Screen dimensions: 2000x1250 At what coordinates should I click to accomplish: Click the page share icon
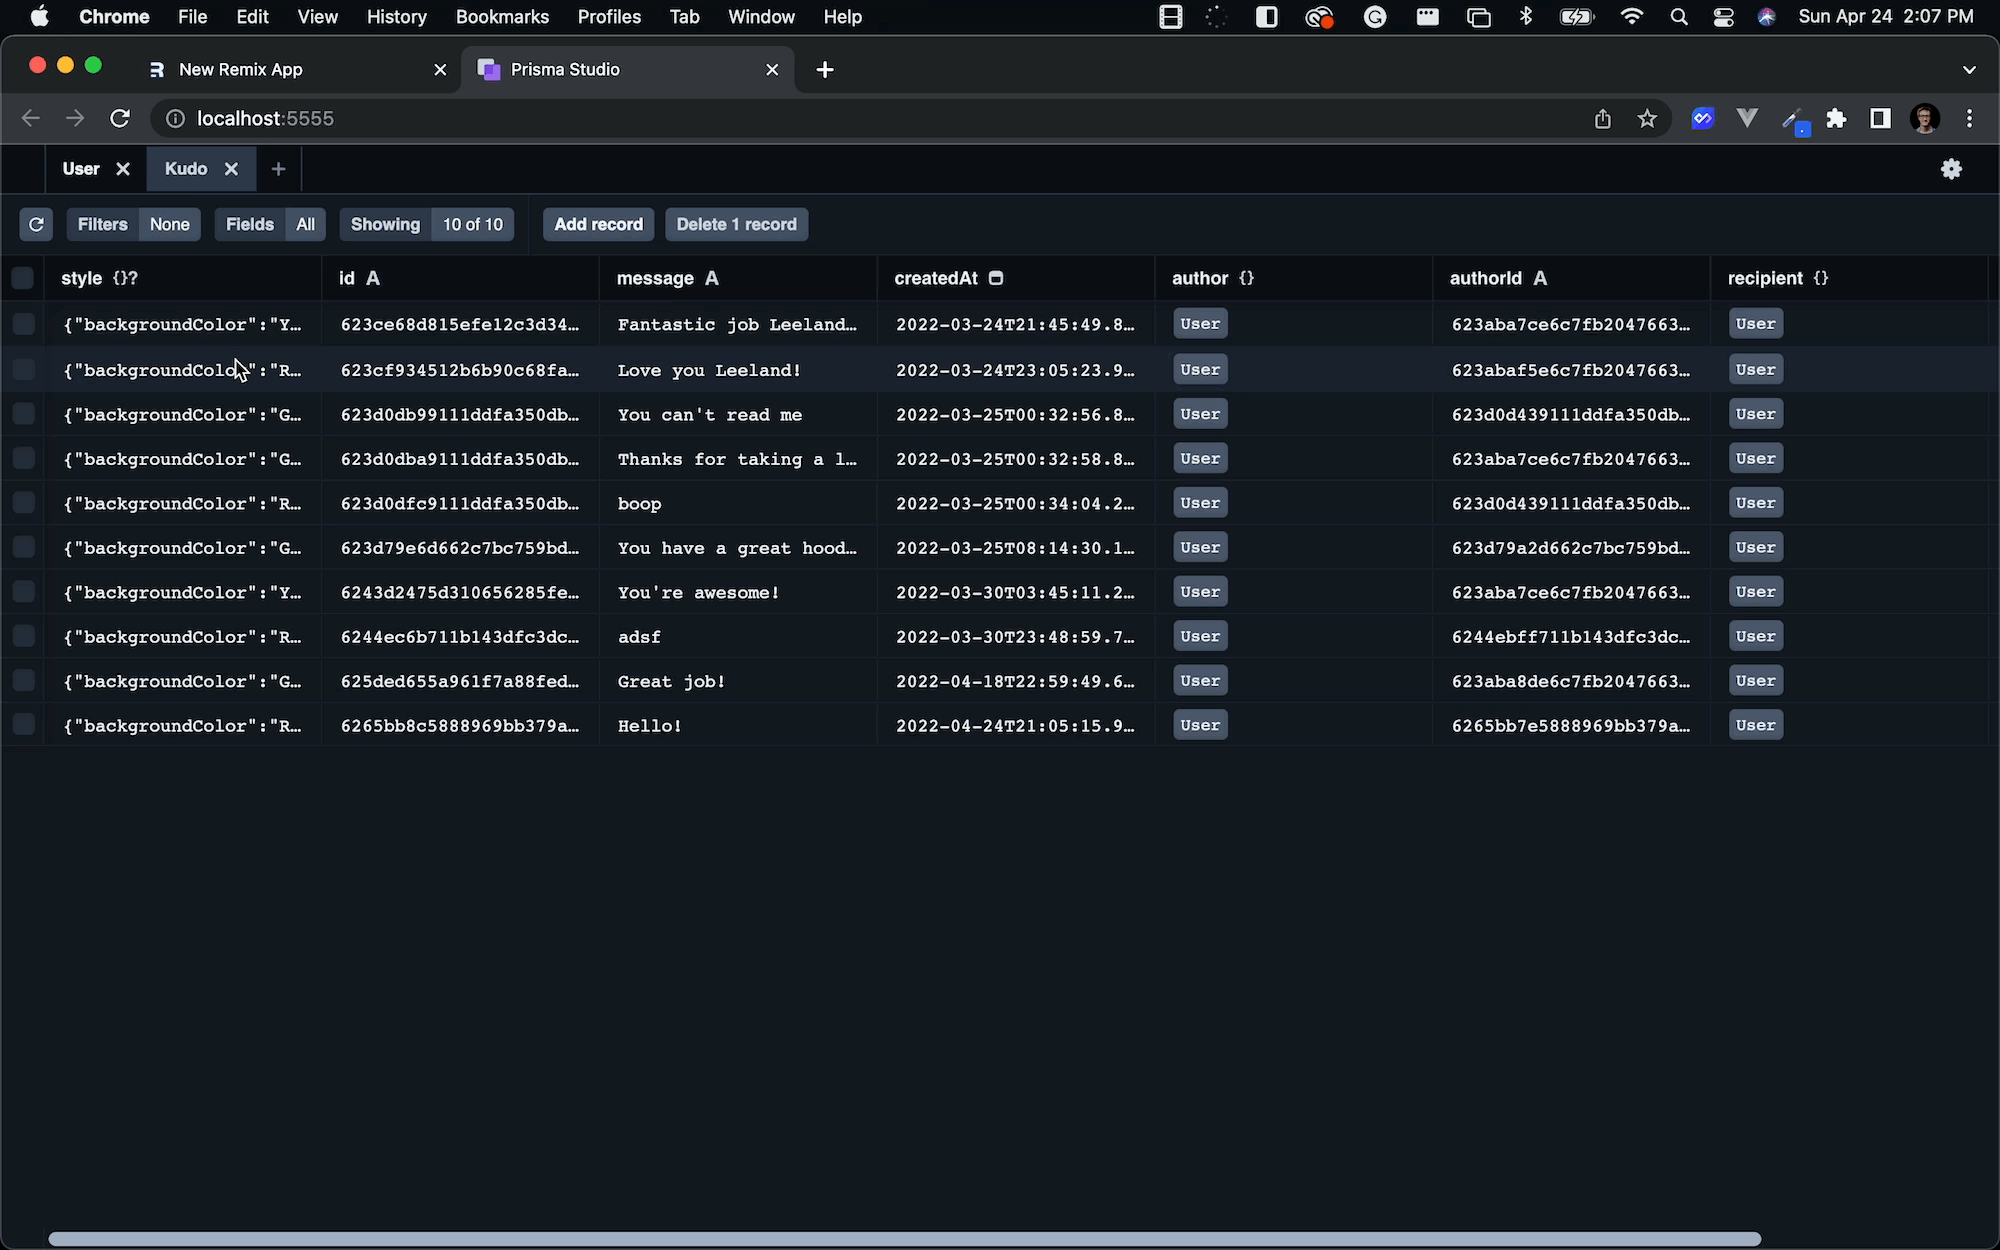click(1603, 119)
